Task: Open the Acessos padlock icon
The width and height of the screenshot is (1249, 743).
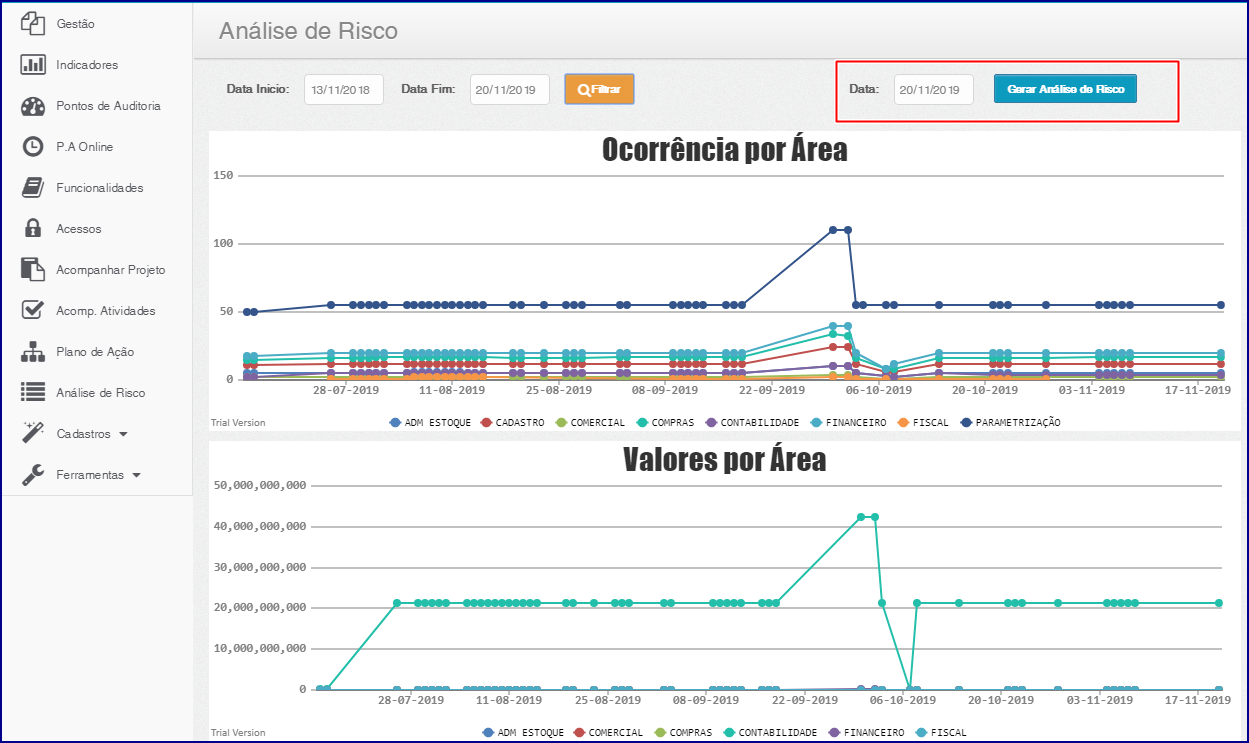Action: [33, 228]
